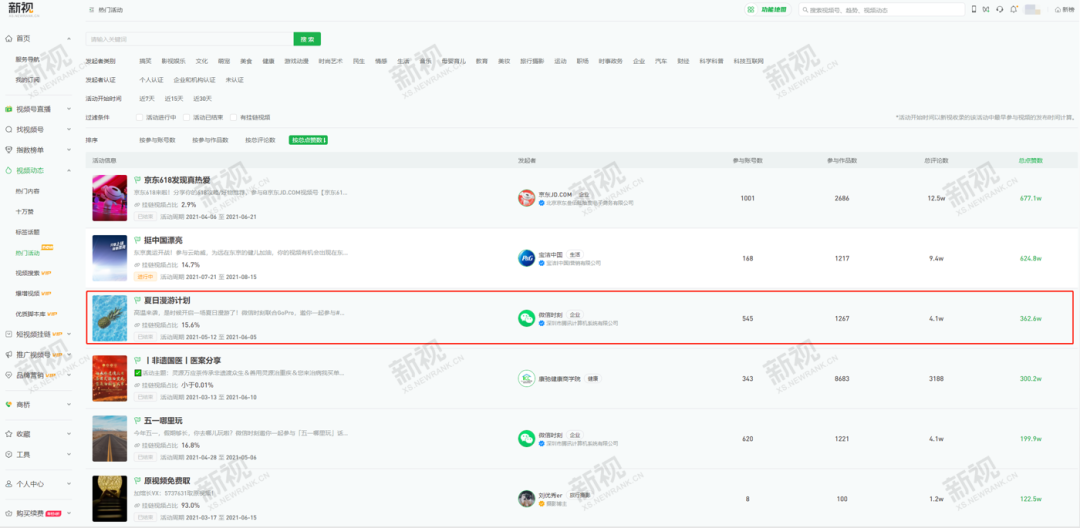This screenshot has height=528, width=1080.
Task: Open 热门内容 in sidebar
Action: coord(28,191)
